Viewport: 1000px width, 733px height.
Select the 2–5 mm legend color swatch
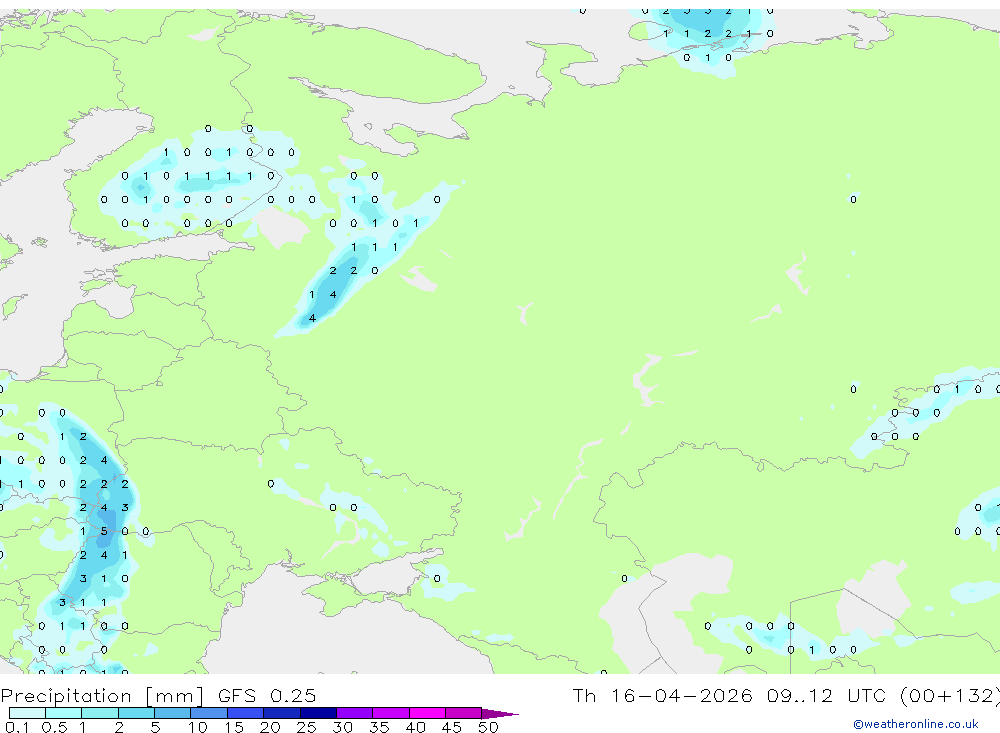tap(136, 713)
